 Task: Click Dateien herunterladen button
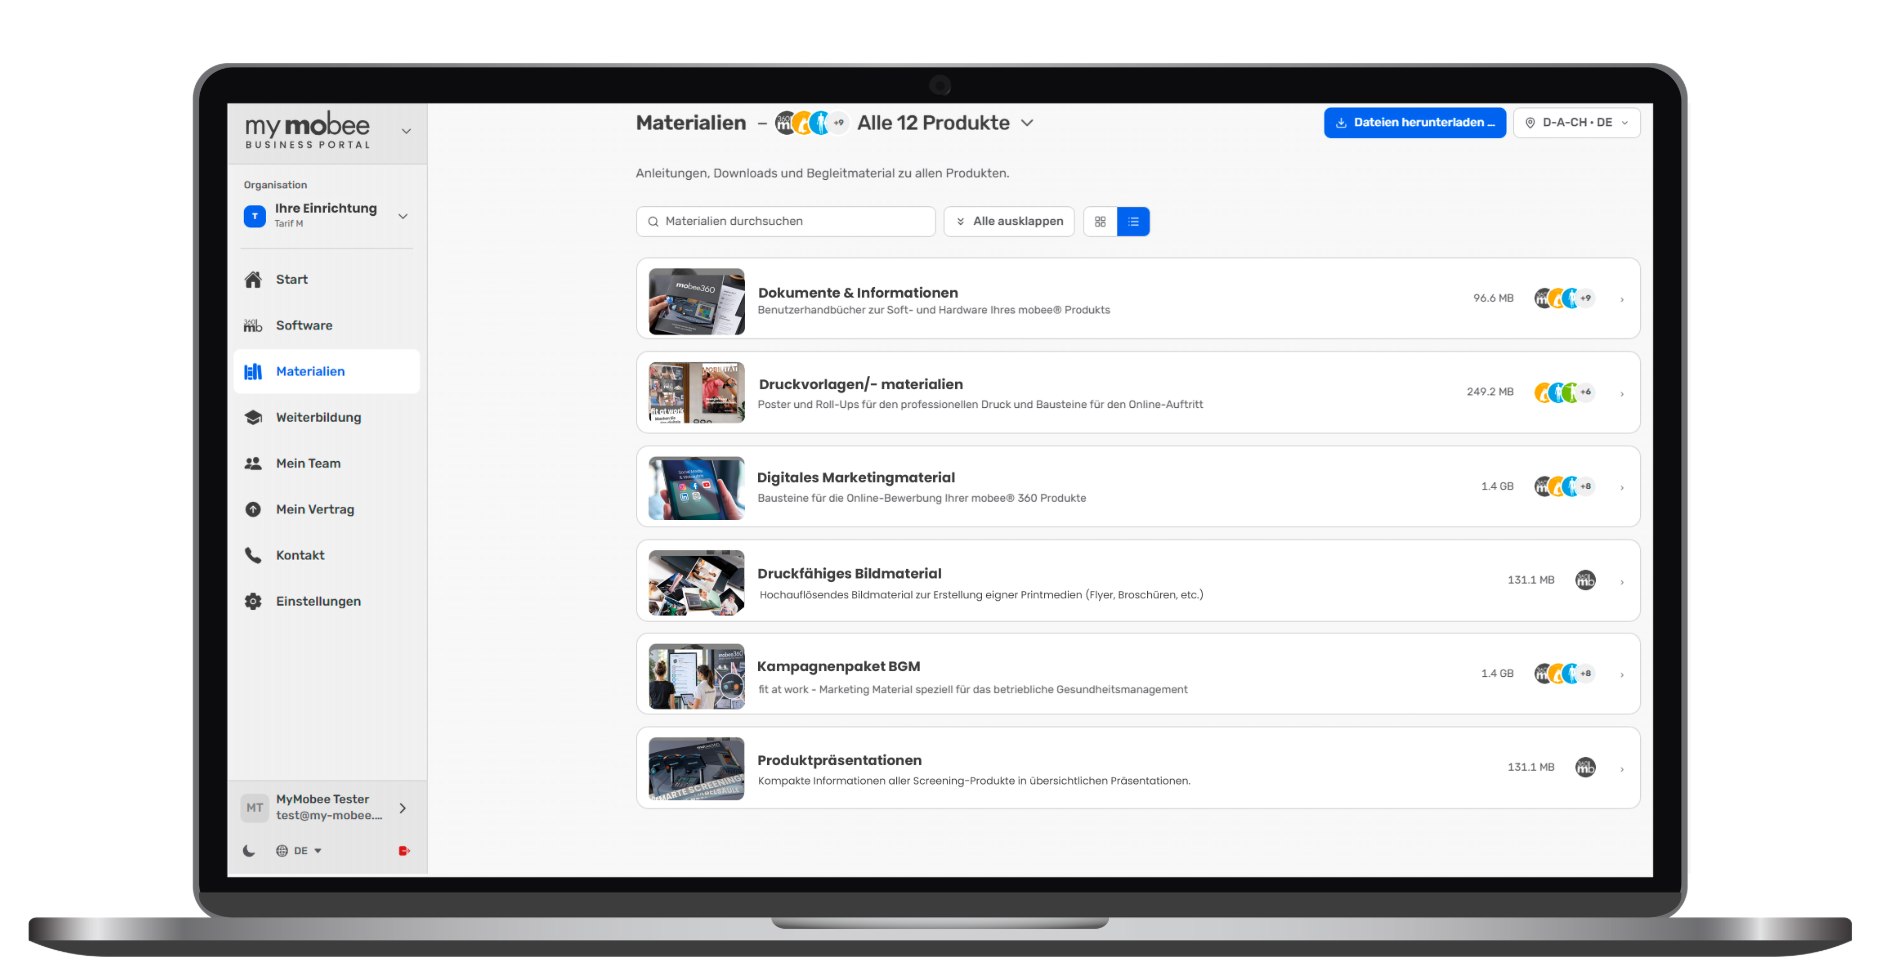[x=1415, y=122]
